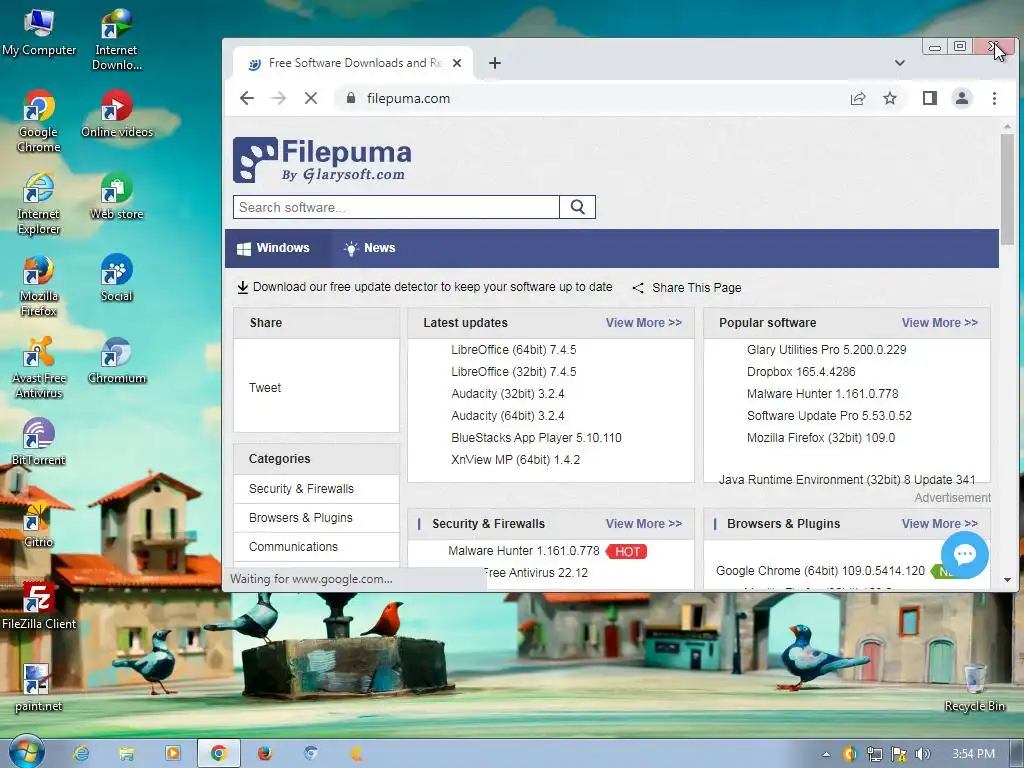The image size is (1024, 768).
Task: Open Glary Utilities Pro 5.200.0.229
Action: tap(826, 350)
